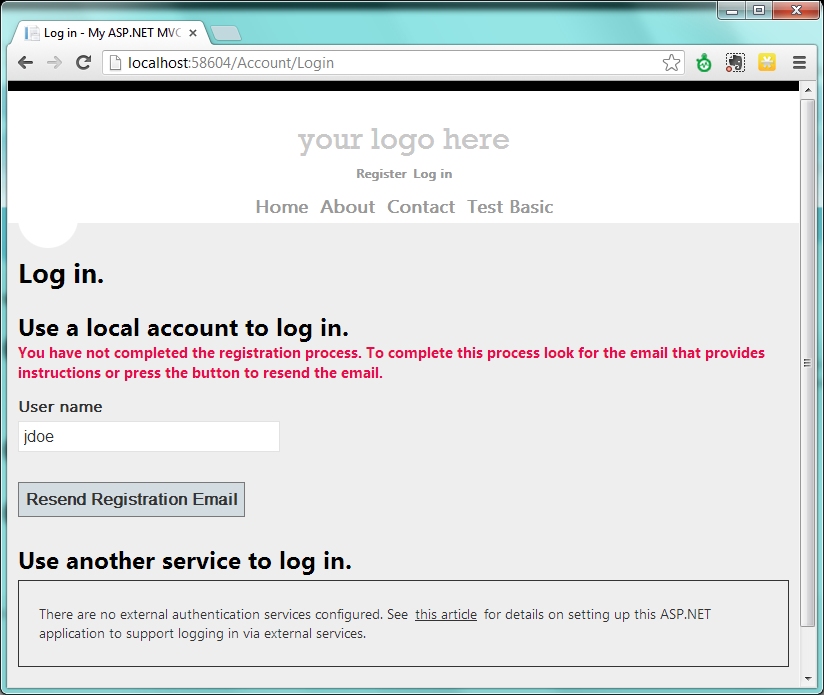Open the green stopwatch extension icon
The width and height of the screenshot is (824, 695).
coord(703,62)
